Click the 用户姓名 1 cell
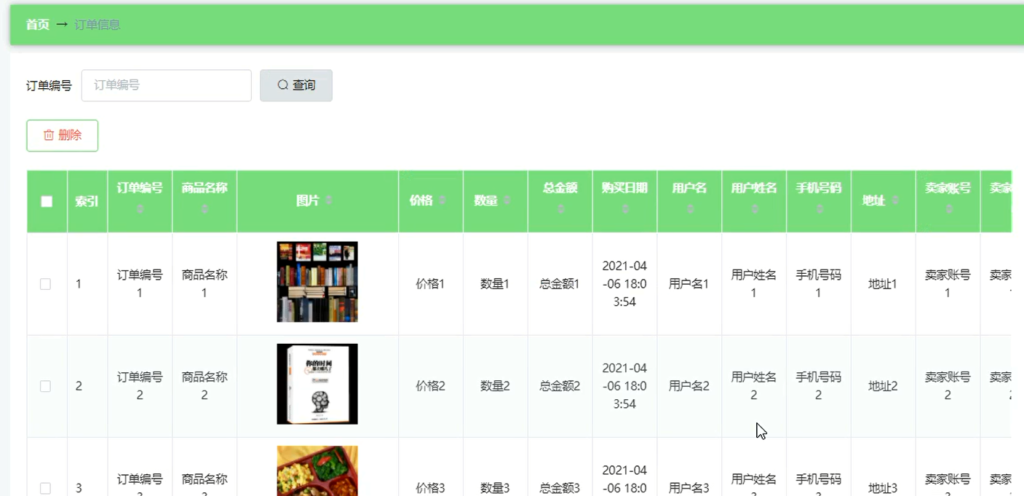Viewport: 1024px width, 496px height. coord(754,284)
